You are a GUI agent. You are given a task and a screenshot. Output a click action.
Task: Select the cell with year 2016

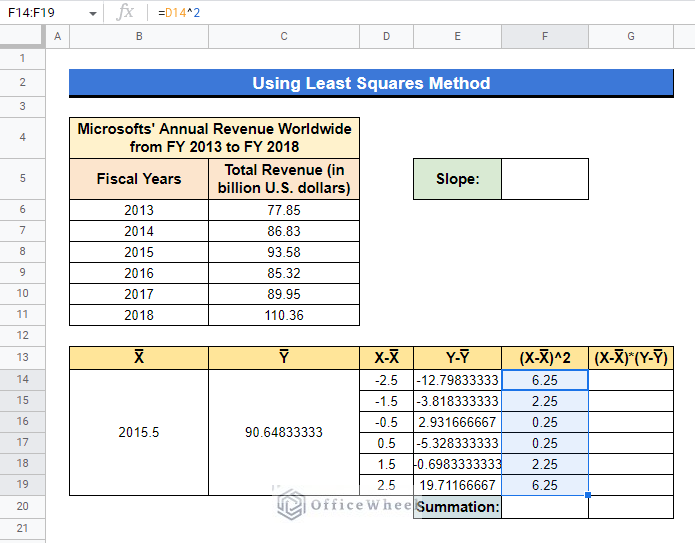point(139,273)
